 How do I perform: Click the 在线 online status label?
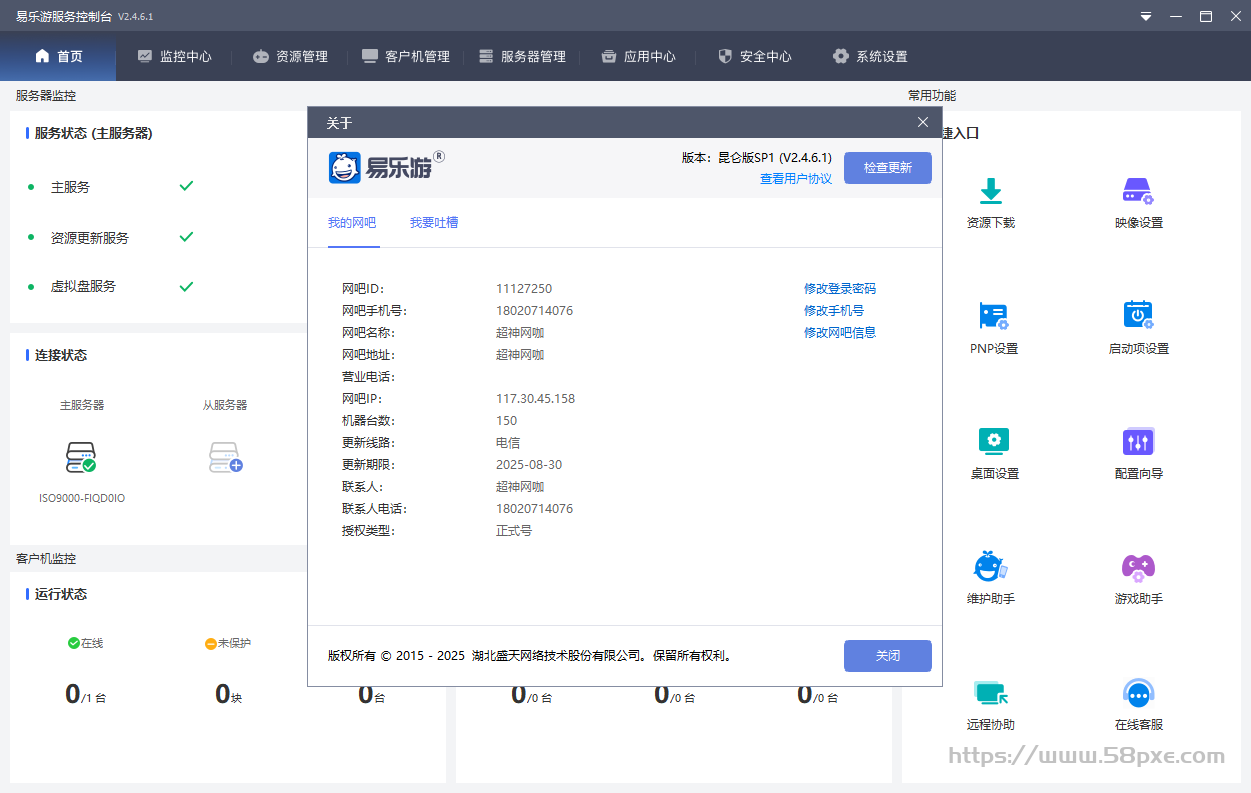[85, 643]
